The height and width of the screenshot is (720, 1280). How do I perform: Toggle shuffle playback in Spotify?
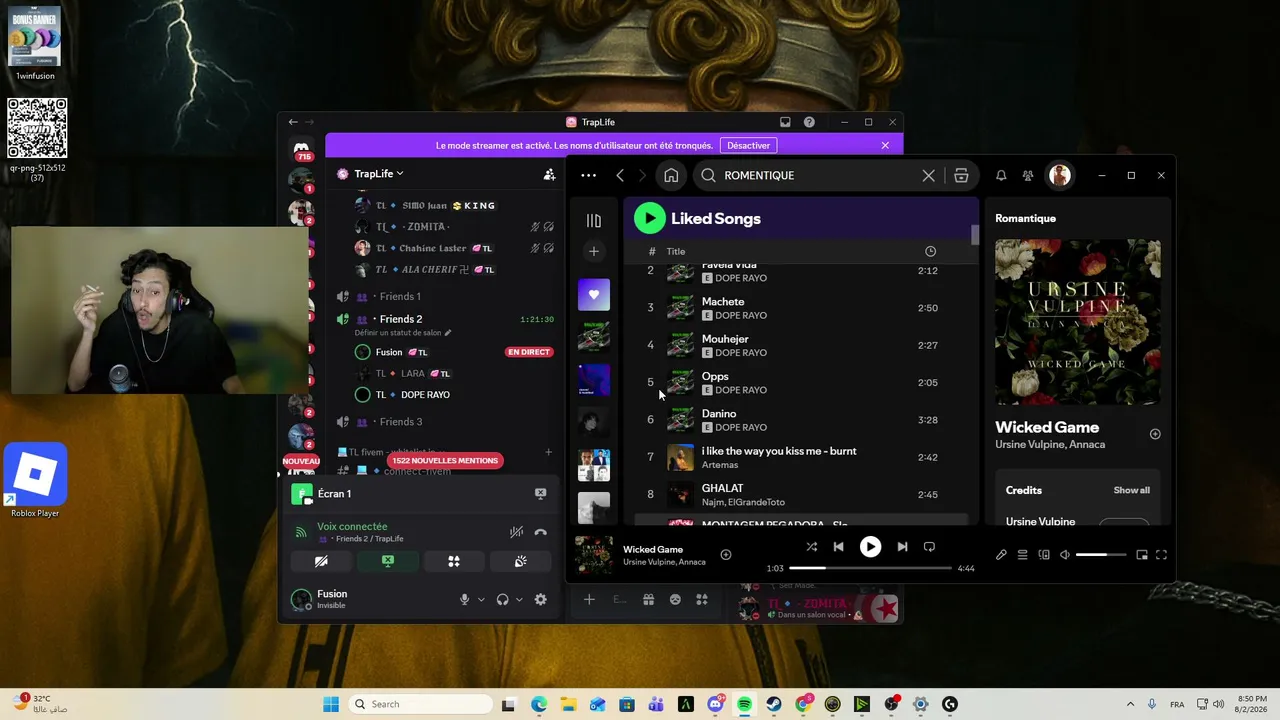coord(811,547)
